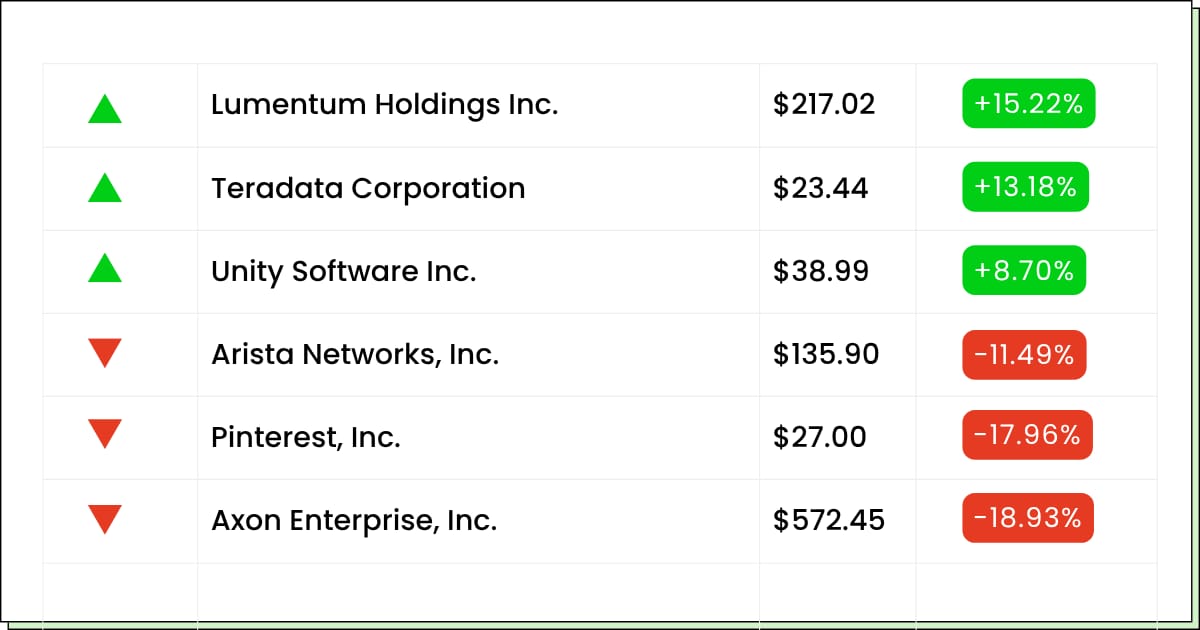1200x630 pixels.
Task: Select the +13.18% green badge
Action: click(x=1025, y=187)
